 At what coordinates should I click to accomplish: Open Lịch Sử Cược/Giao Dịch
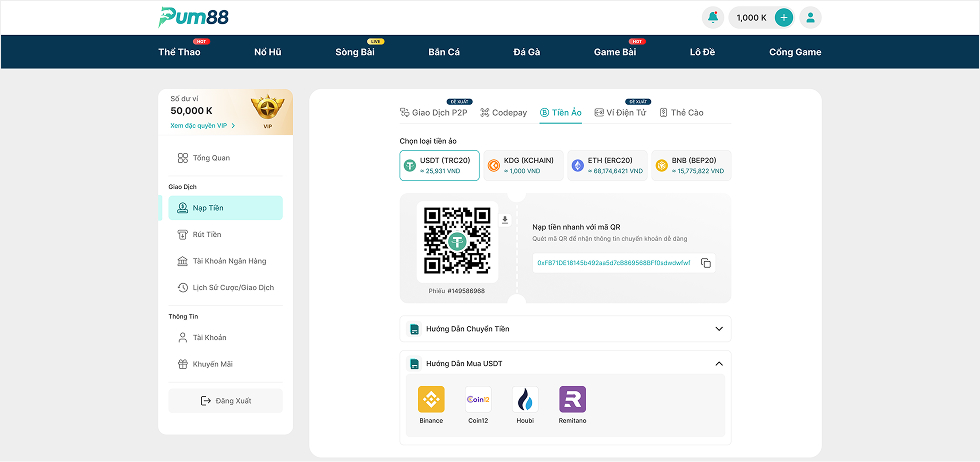225,288
